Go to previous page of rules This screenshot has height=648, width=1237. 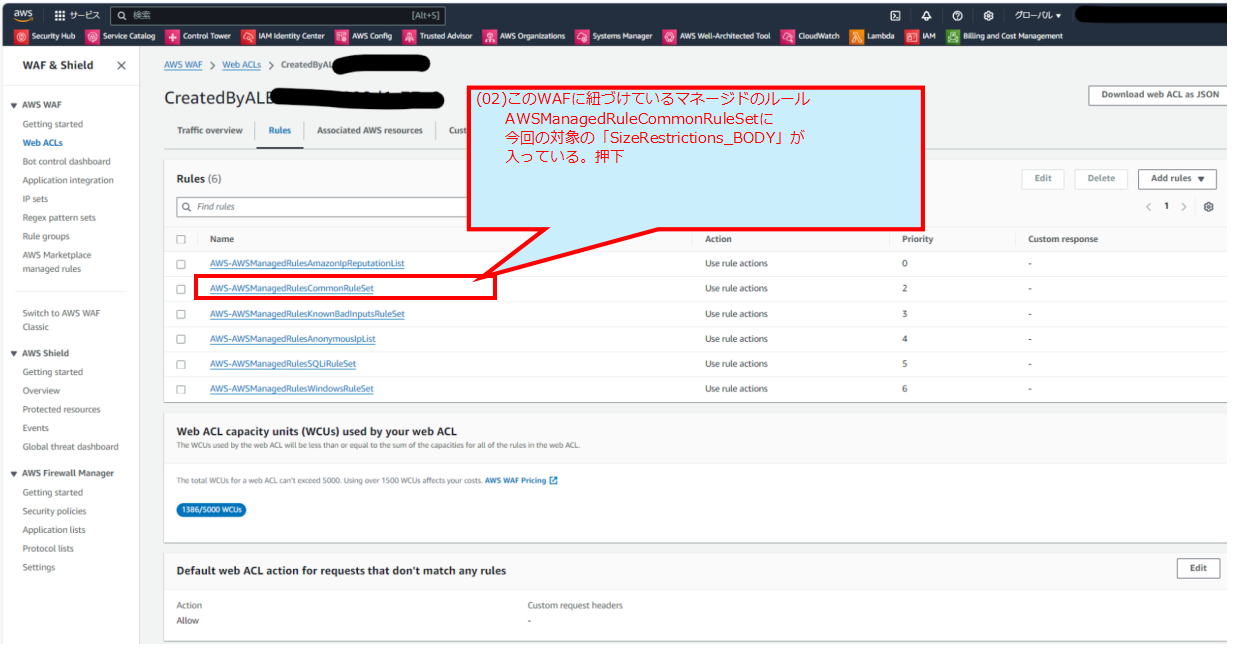pyautogui.click(x=1148, y=207)
